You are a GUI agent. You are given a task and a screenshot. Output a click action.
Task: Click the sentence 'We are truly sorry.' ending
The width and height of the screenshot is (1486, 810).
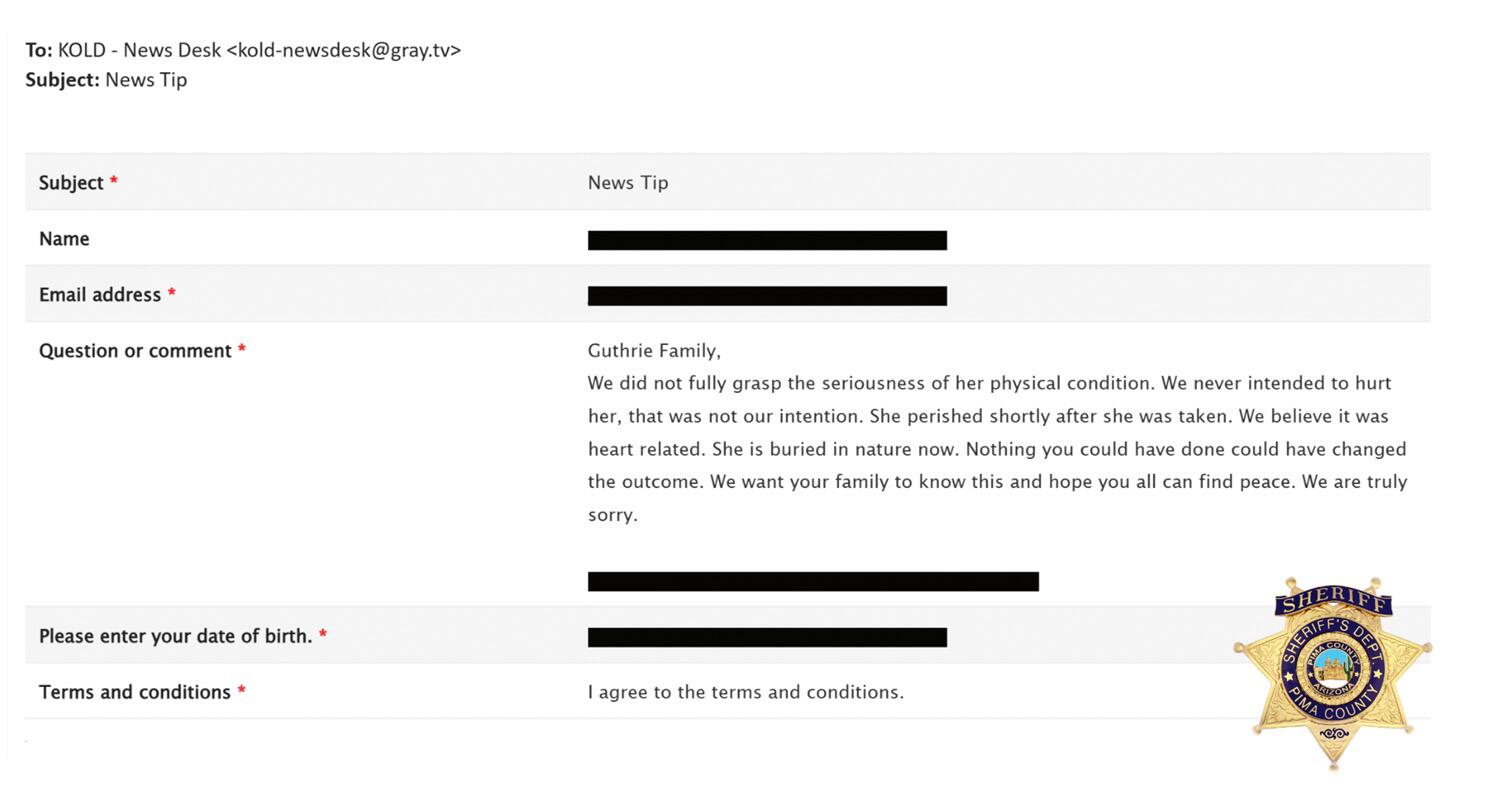(997, 498)
